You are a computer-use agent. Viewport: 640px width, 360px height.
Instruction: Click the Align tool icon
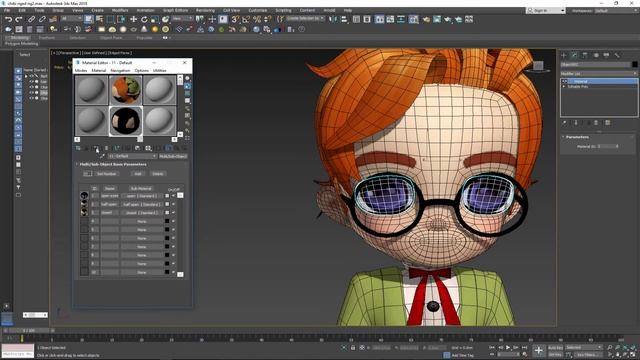(344, 19)
